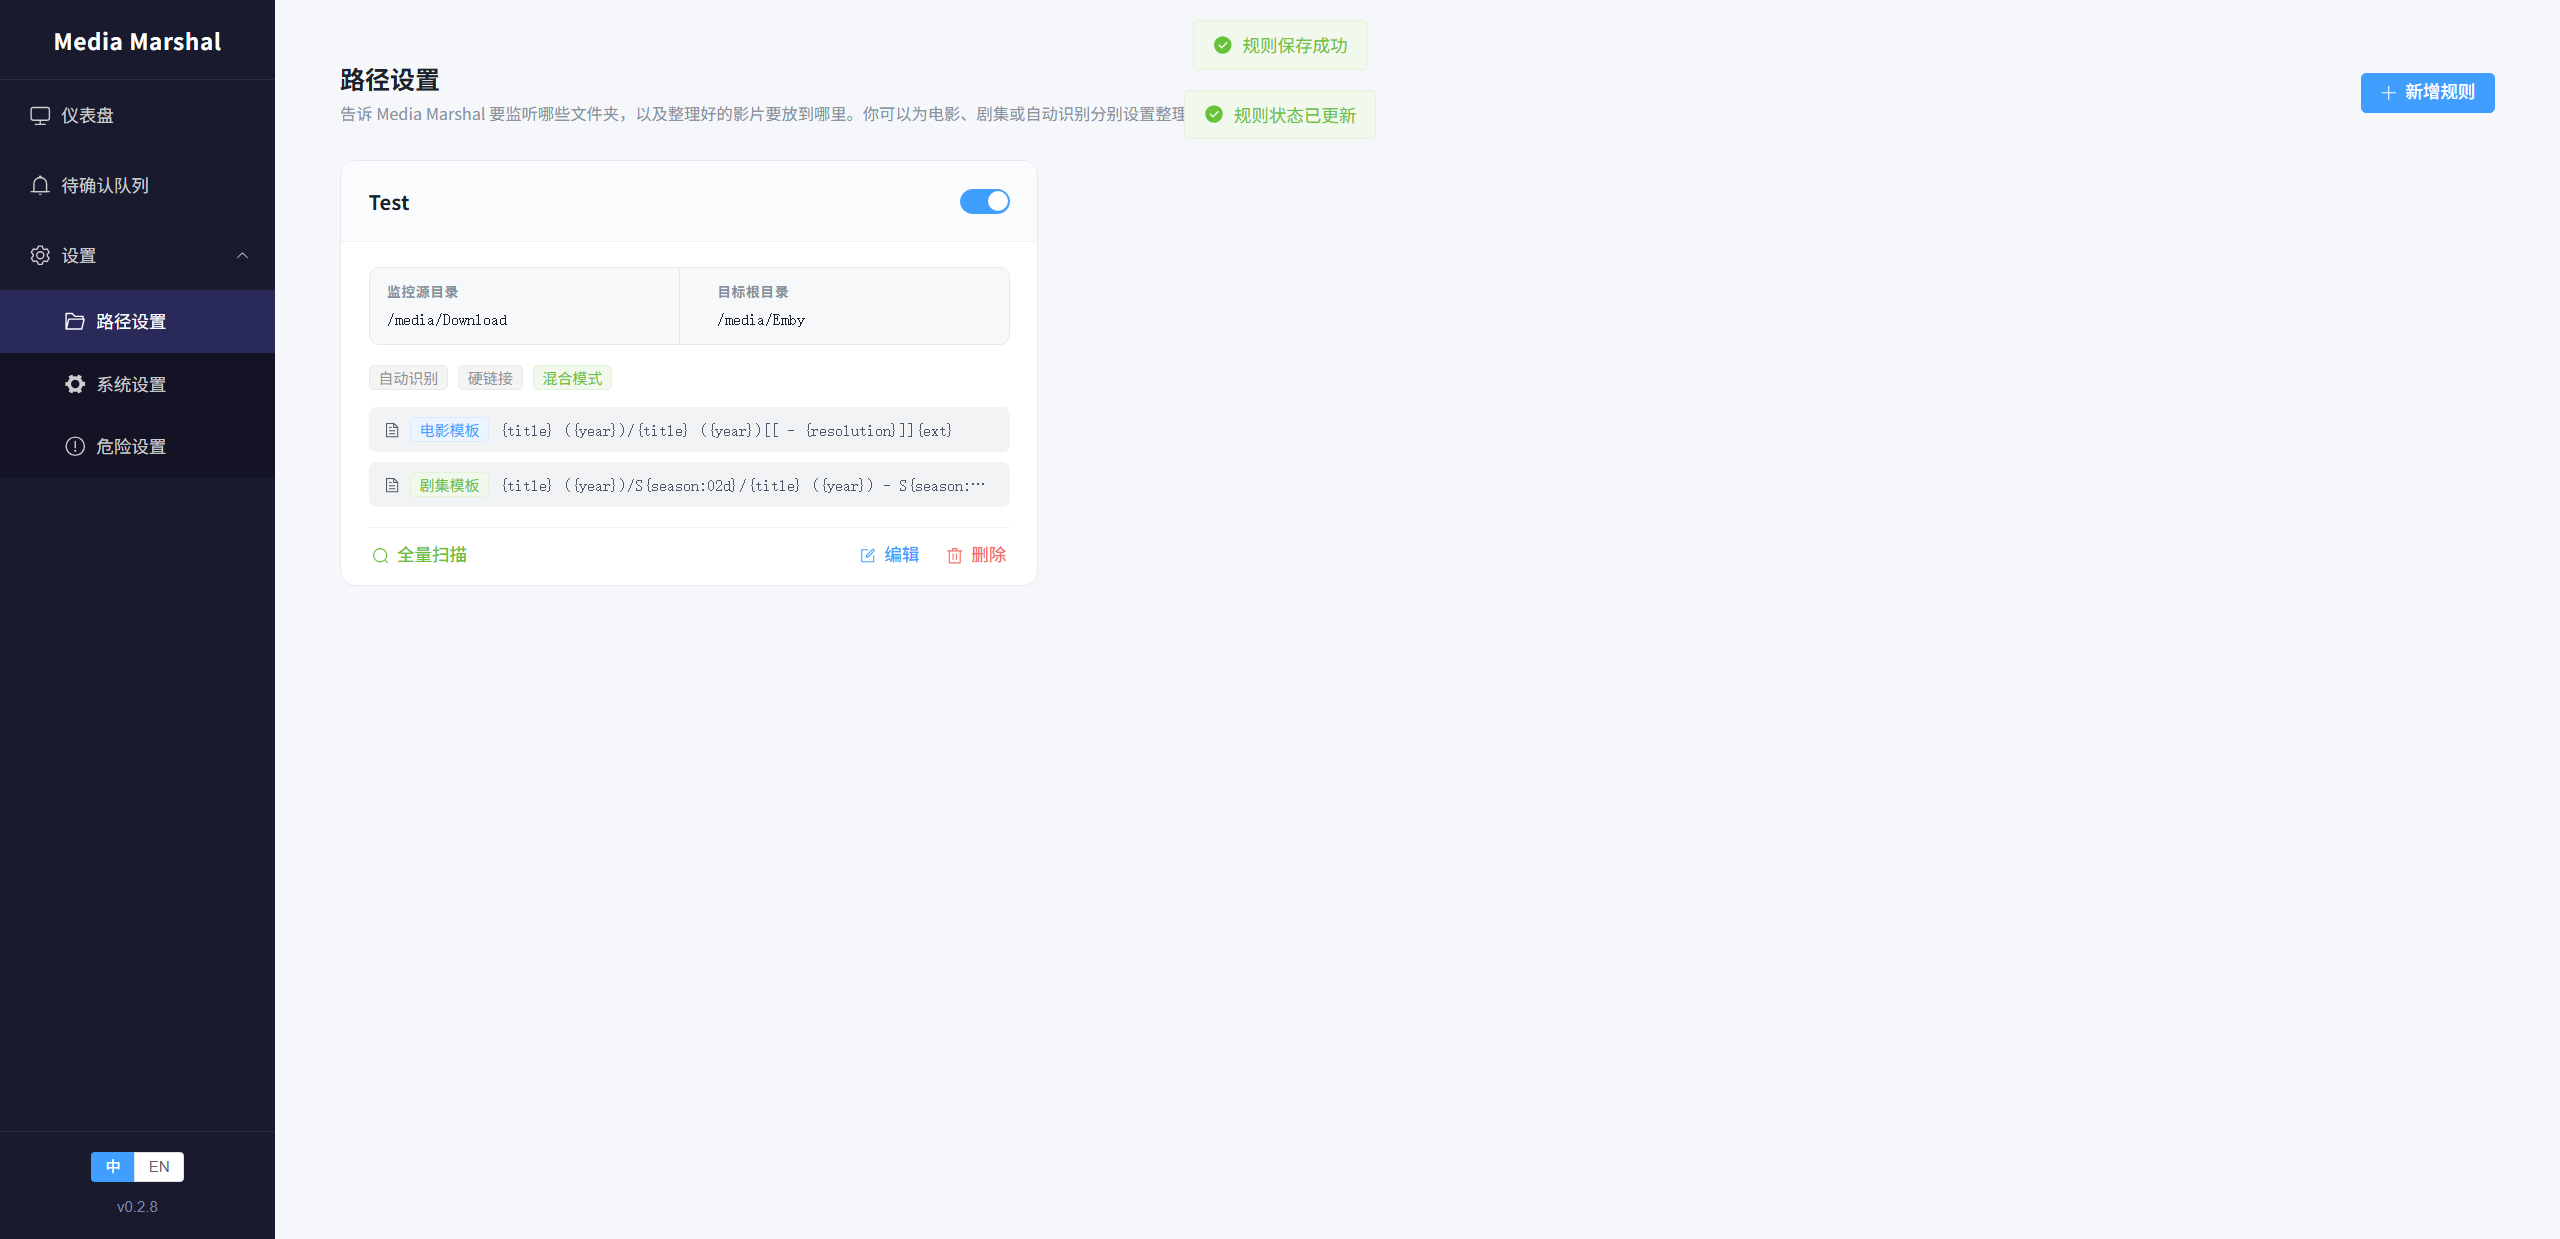The width and height of the screenshot is (2560, 1239).
Task: Click the 规则保存成功 notification text
Action: click(x=1295, y=46)
